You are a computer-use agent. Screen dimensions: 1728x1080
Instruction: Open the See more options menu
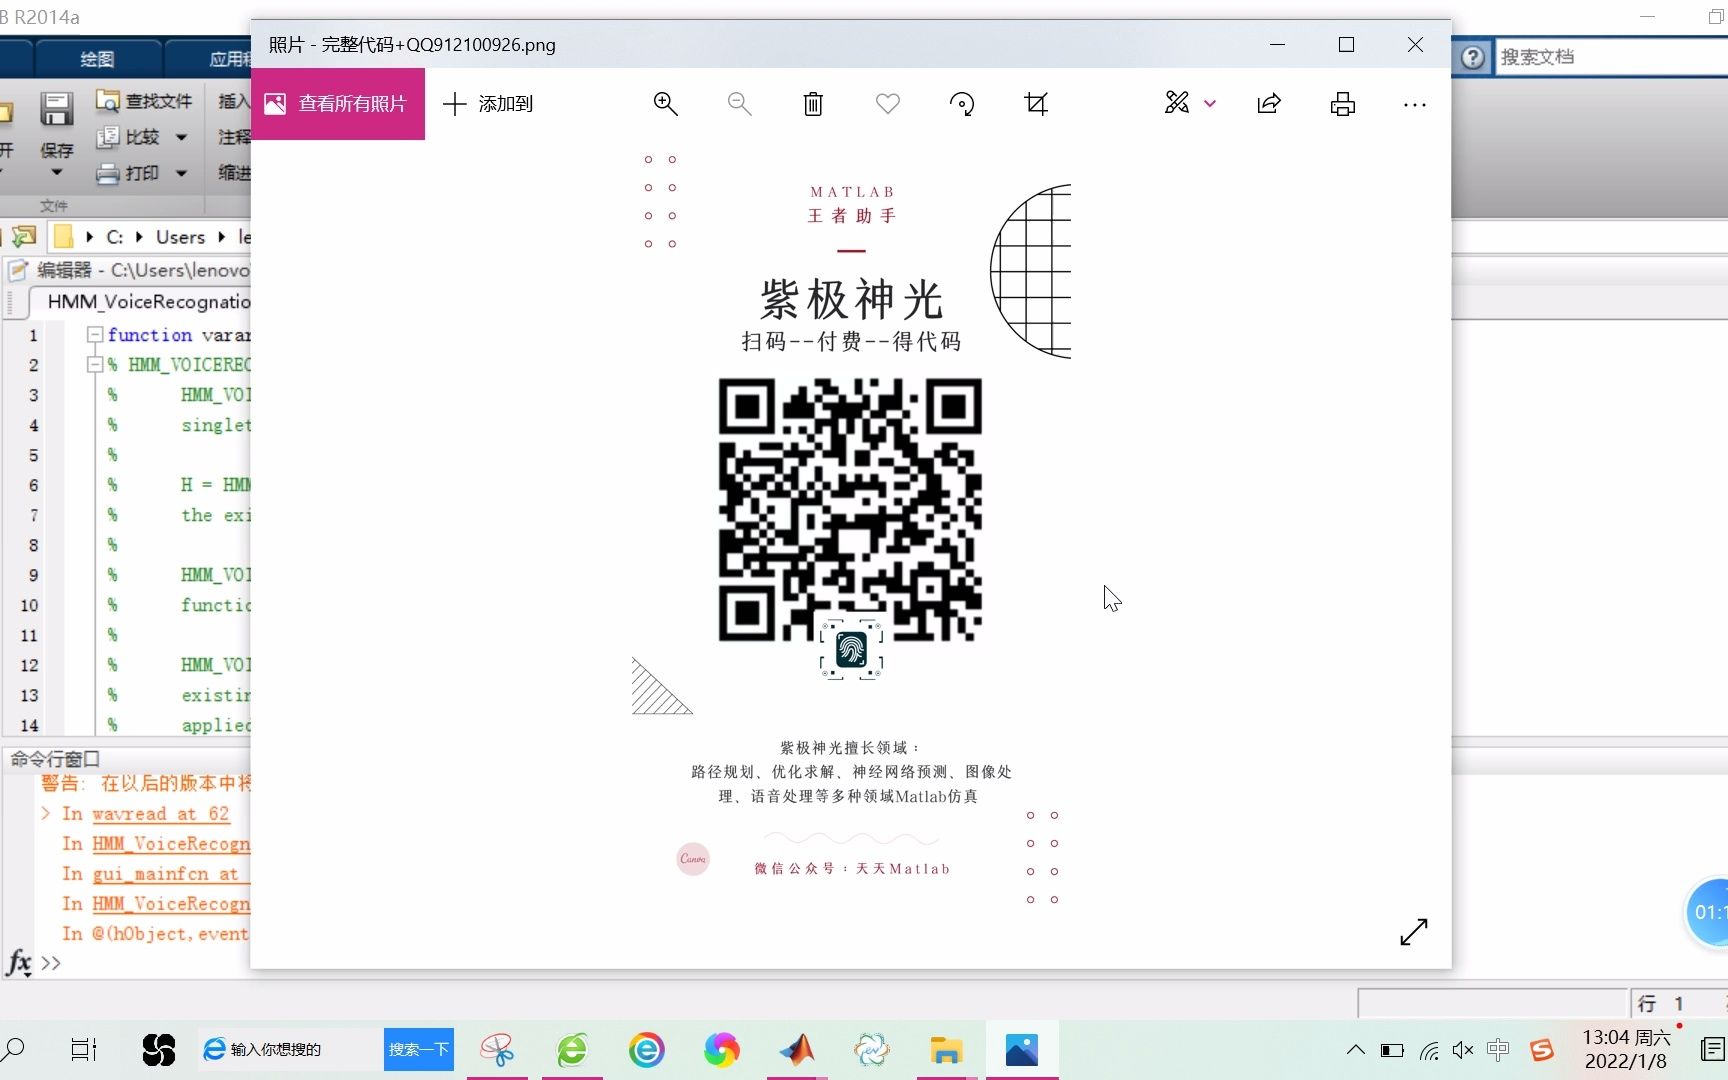tap(1415, 104)
